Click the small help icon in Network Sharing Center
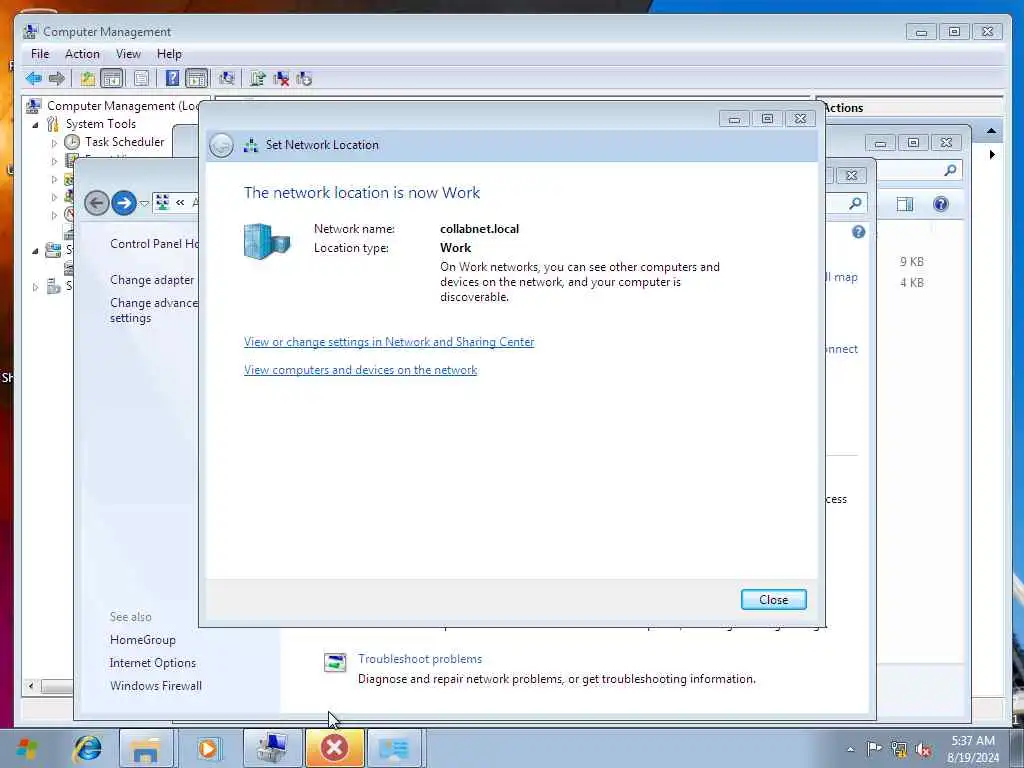 tap(859, 232)
